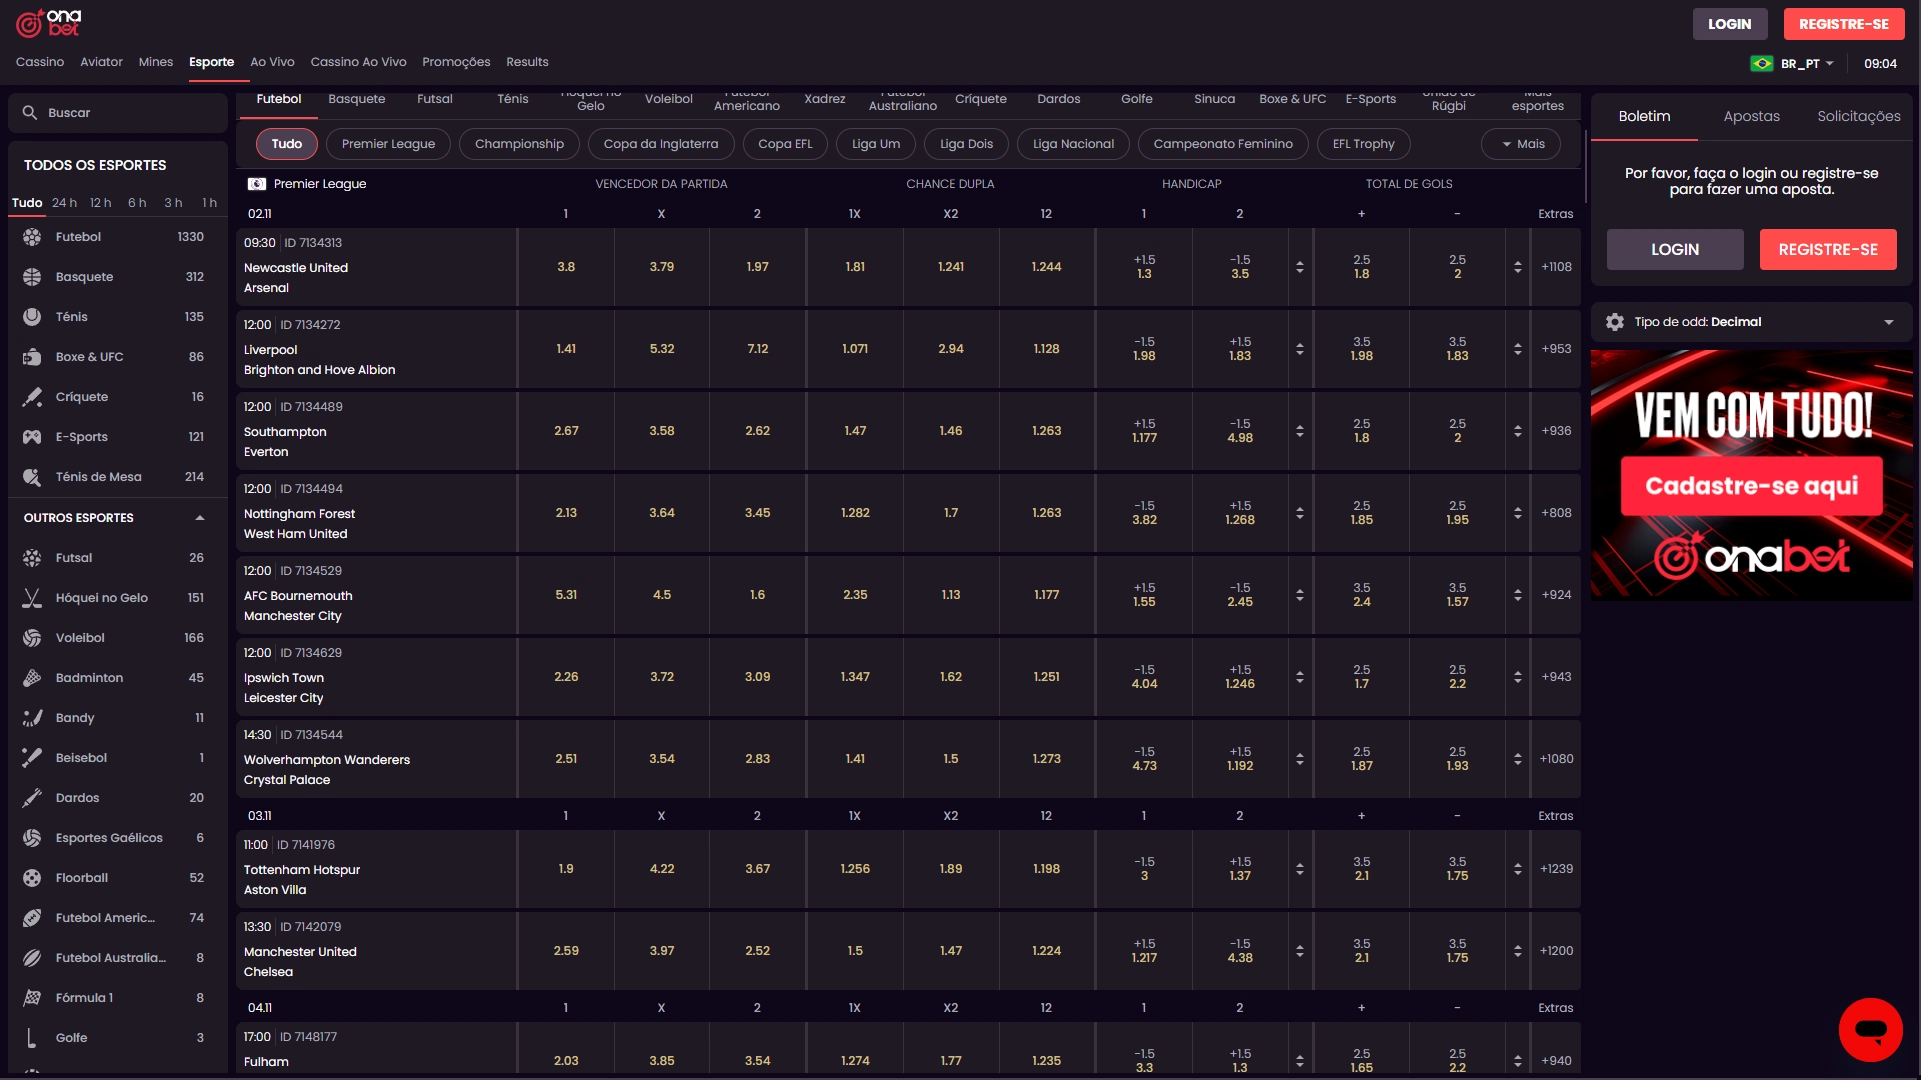Filter events to next 1 h
This screenshot has height=1080, width=1921.
click(x=209, y=203)
